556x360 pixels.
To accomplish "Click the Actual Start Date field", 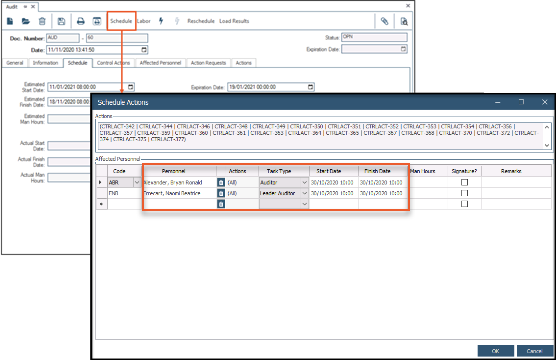I will [x=69, y=146].
